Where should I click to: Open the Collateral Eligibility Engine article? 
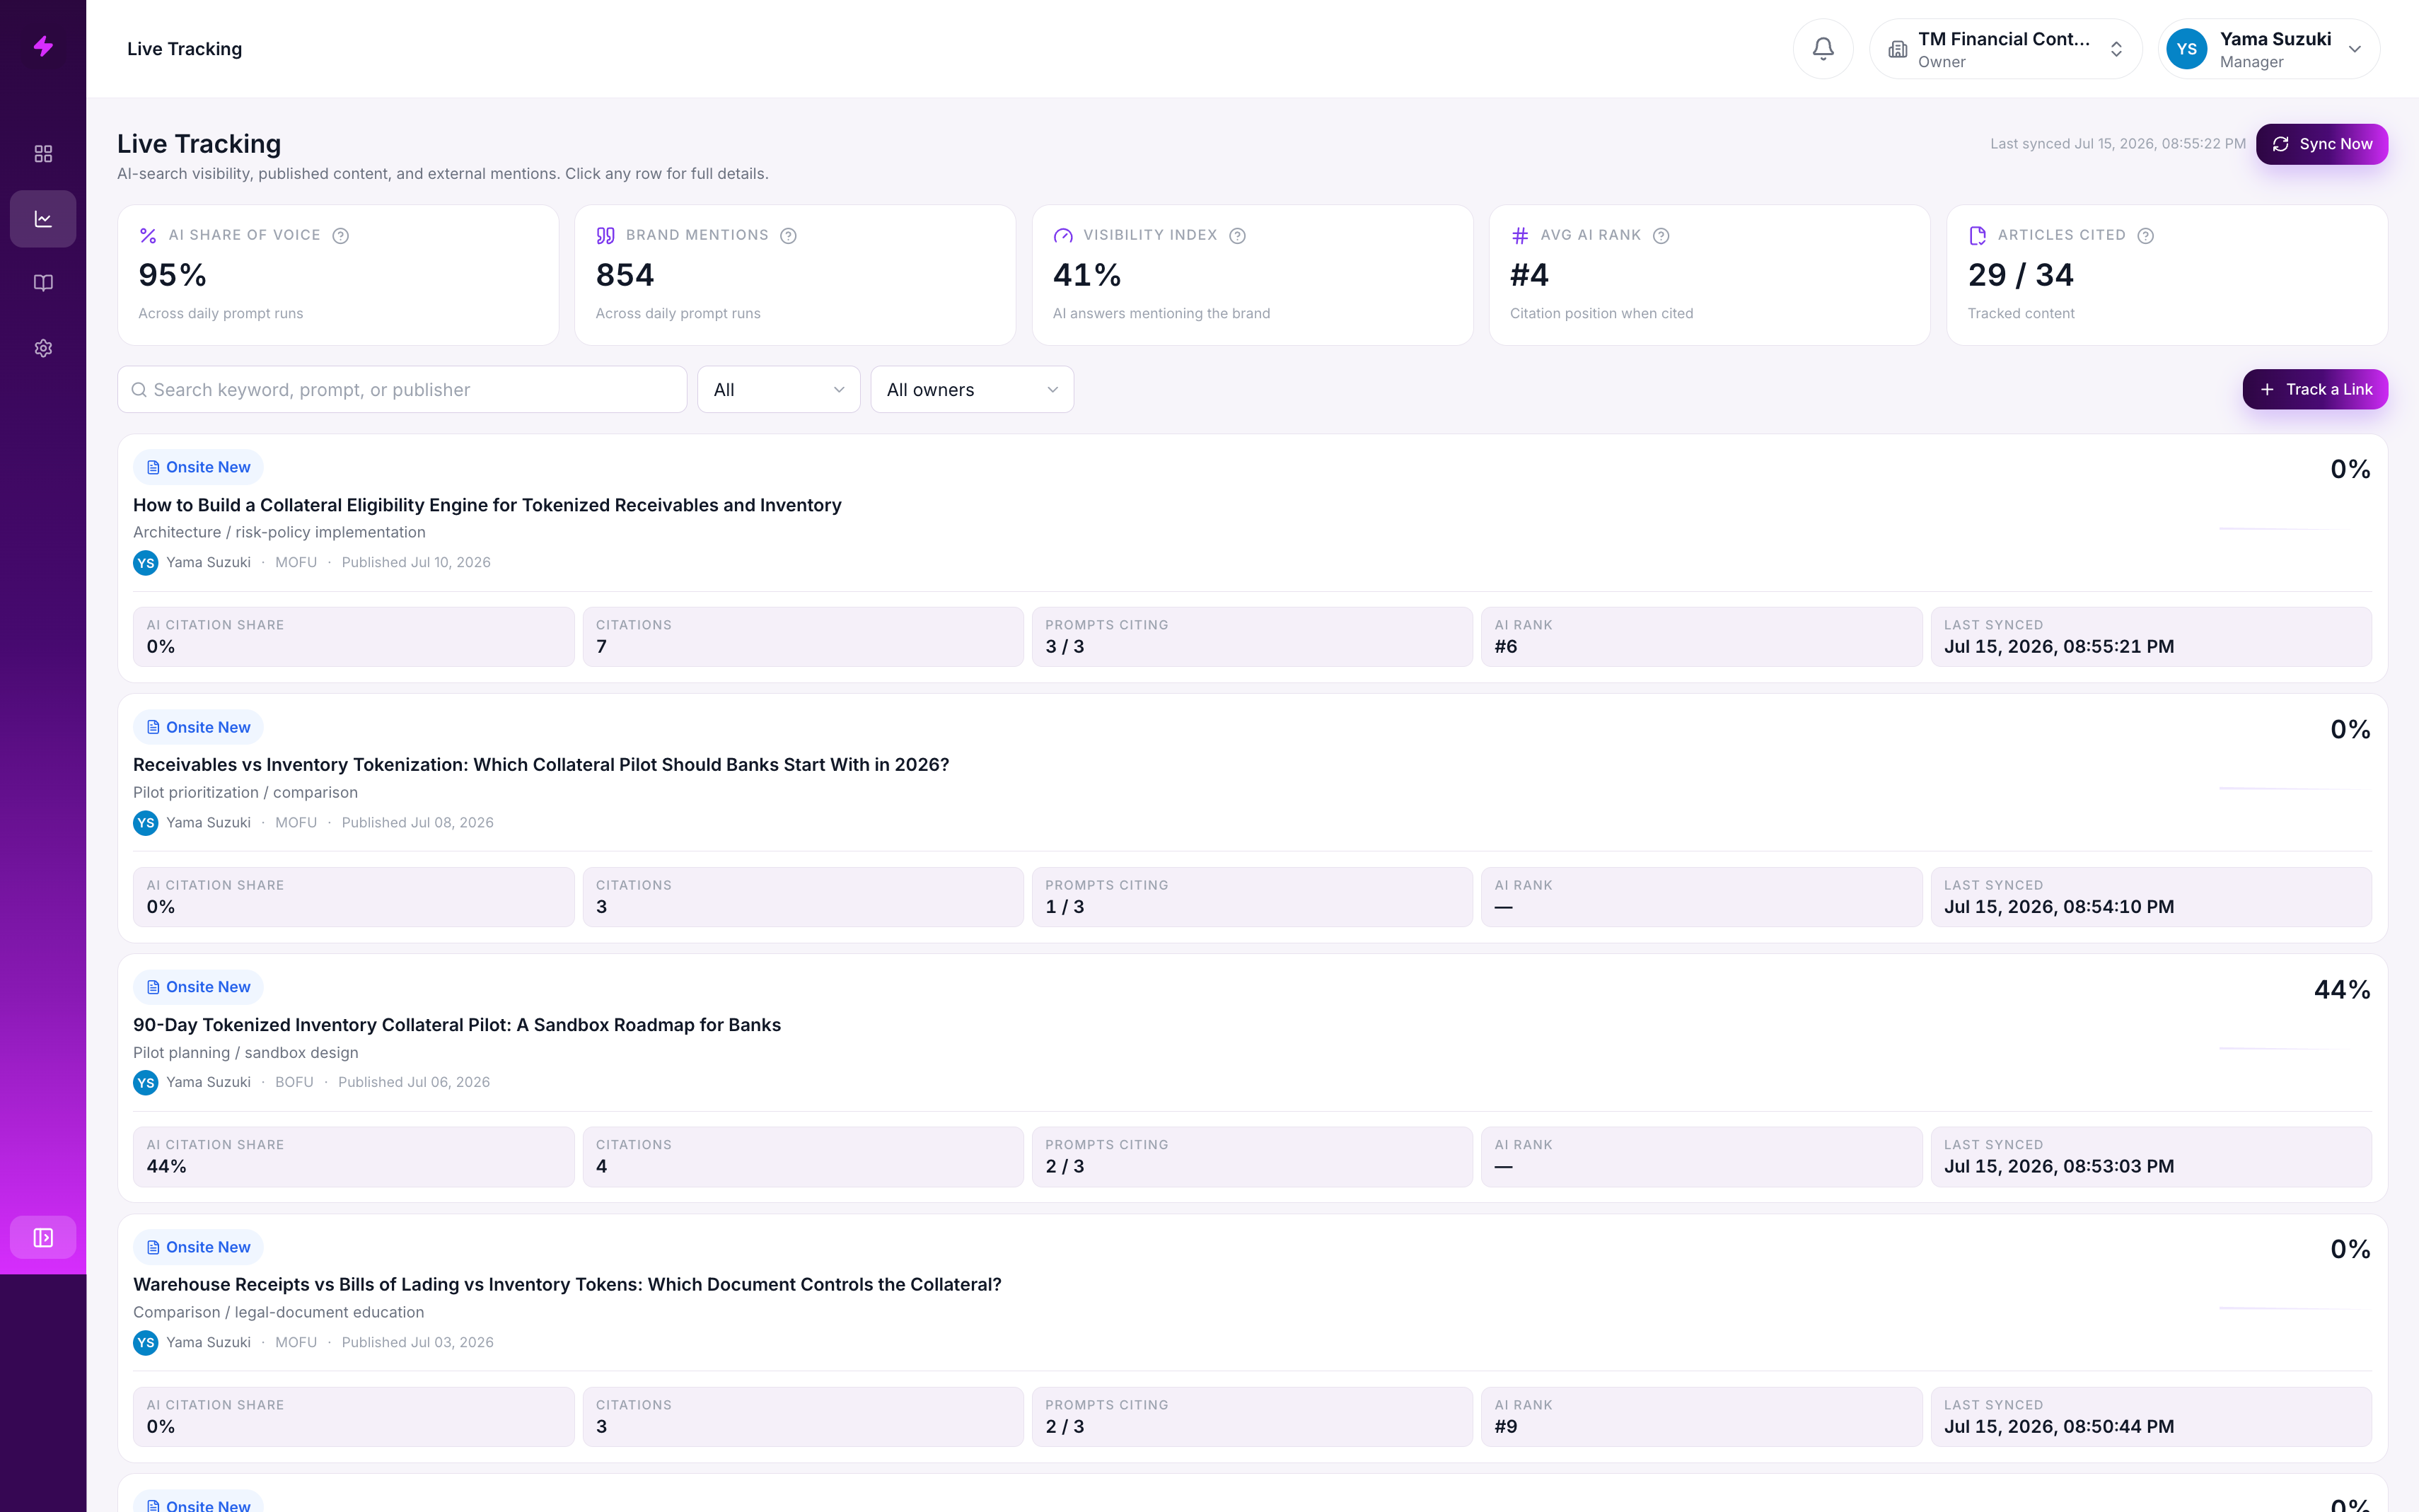coord(487,505)
